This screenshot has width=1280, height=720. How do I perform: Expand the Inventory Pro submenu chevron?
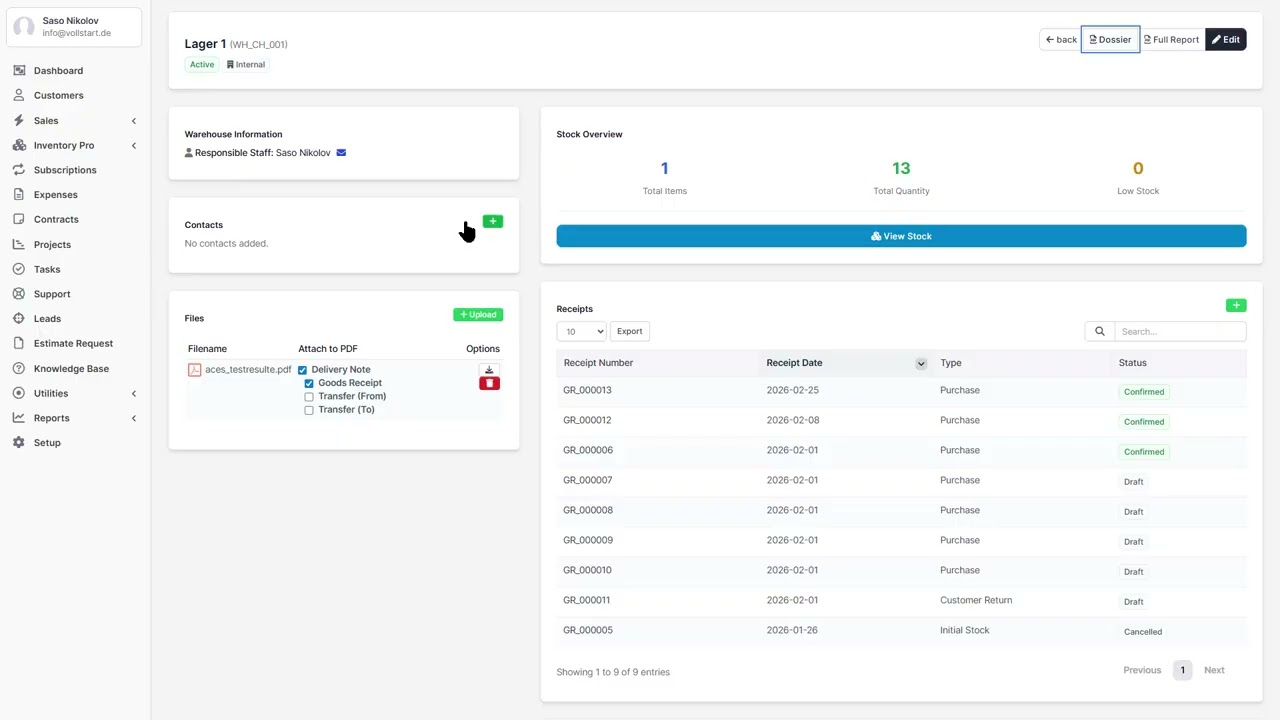point(134,146)
